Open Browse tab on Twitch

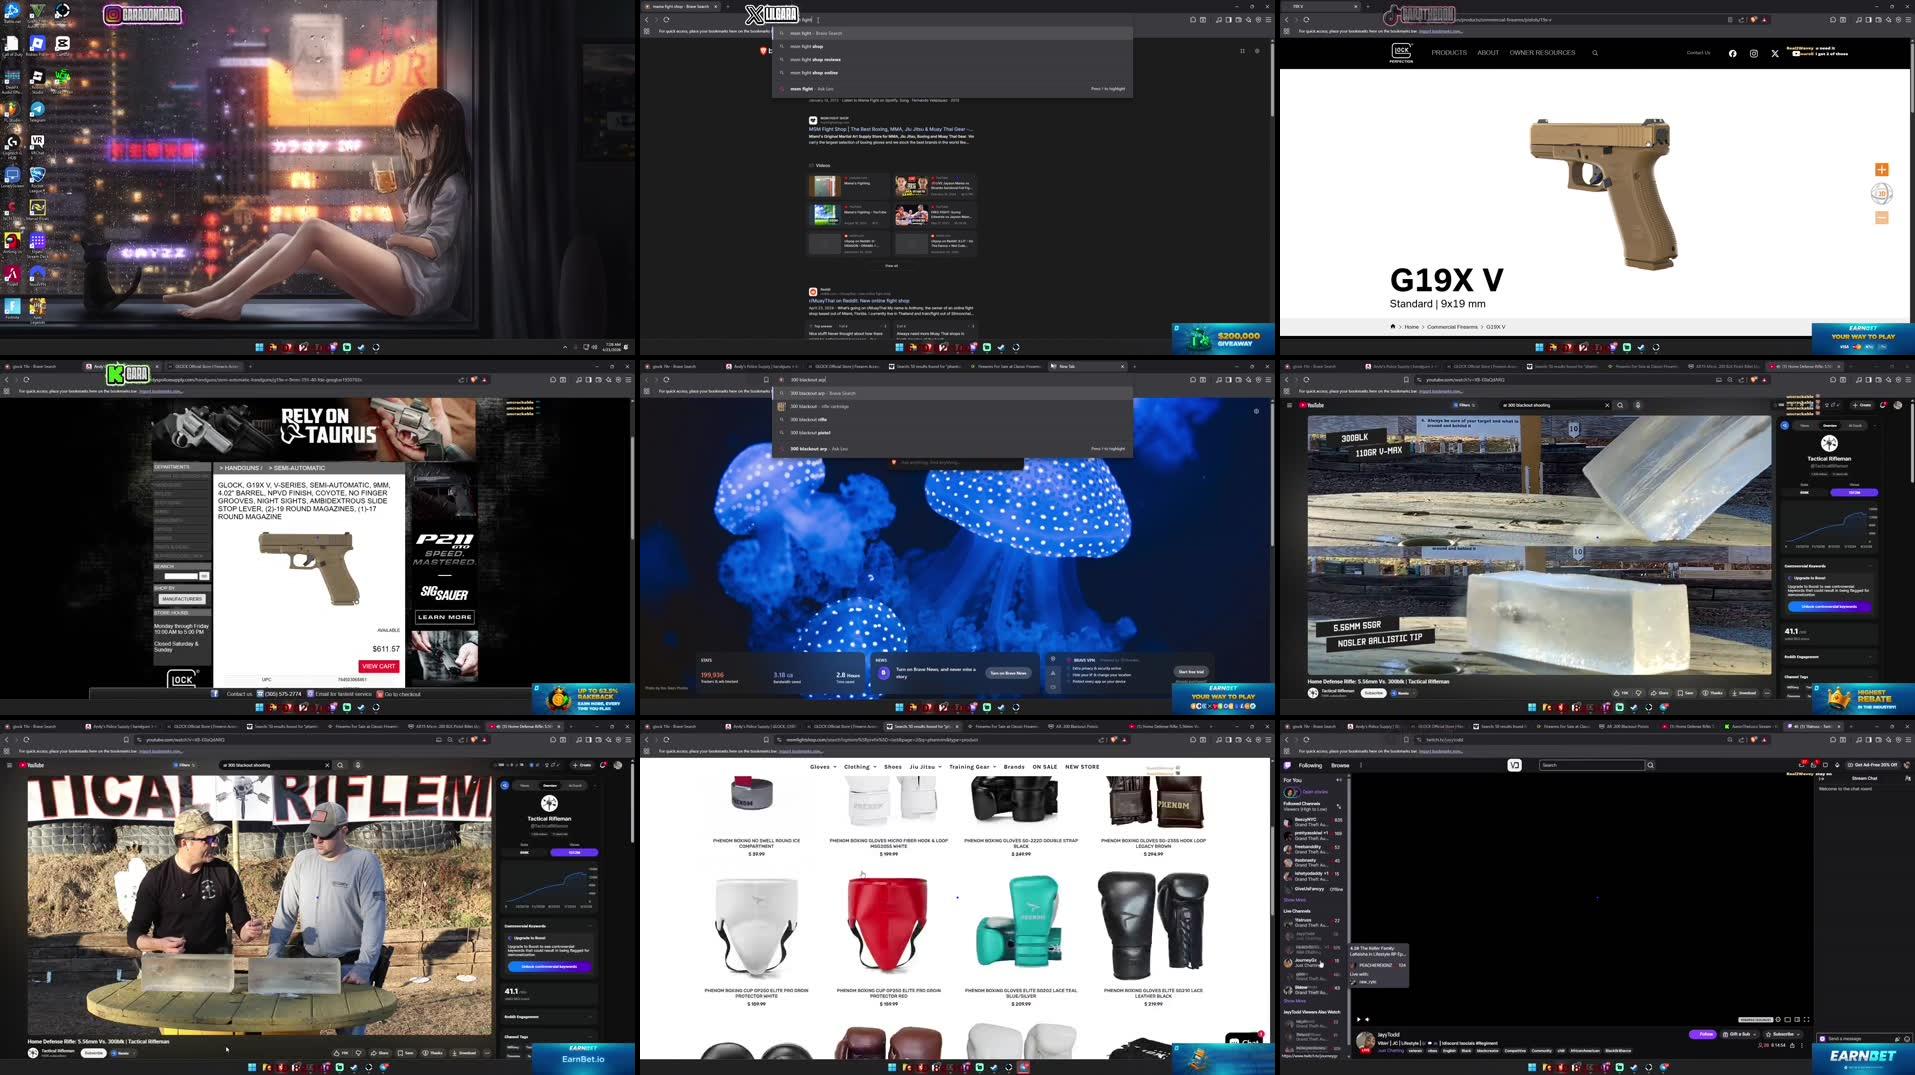pos(1340,765)
